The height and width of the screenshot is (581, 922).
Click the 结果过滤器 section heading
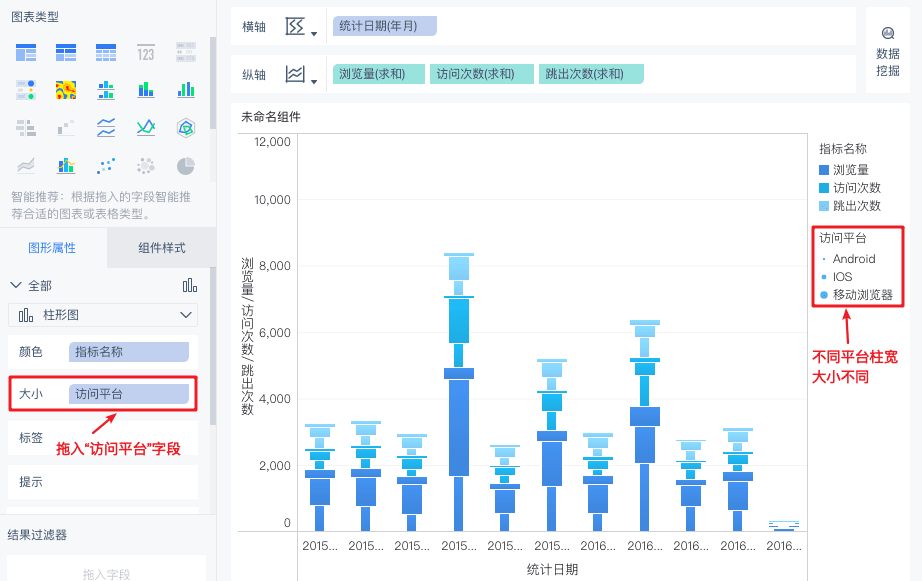pyautogui.click(x=37, y=535)
